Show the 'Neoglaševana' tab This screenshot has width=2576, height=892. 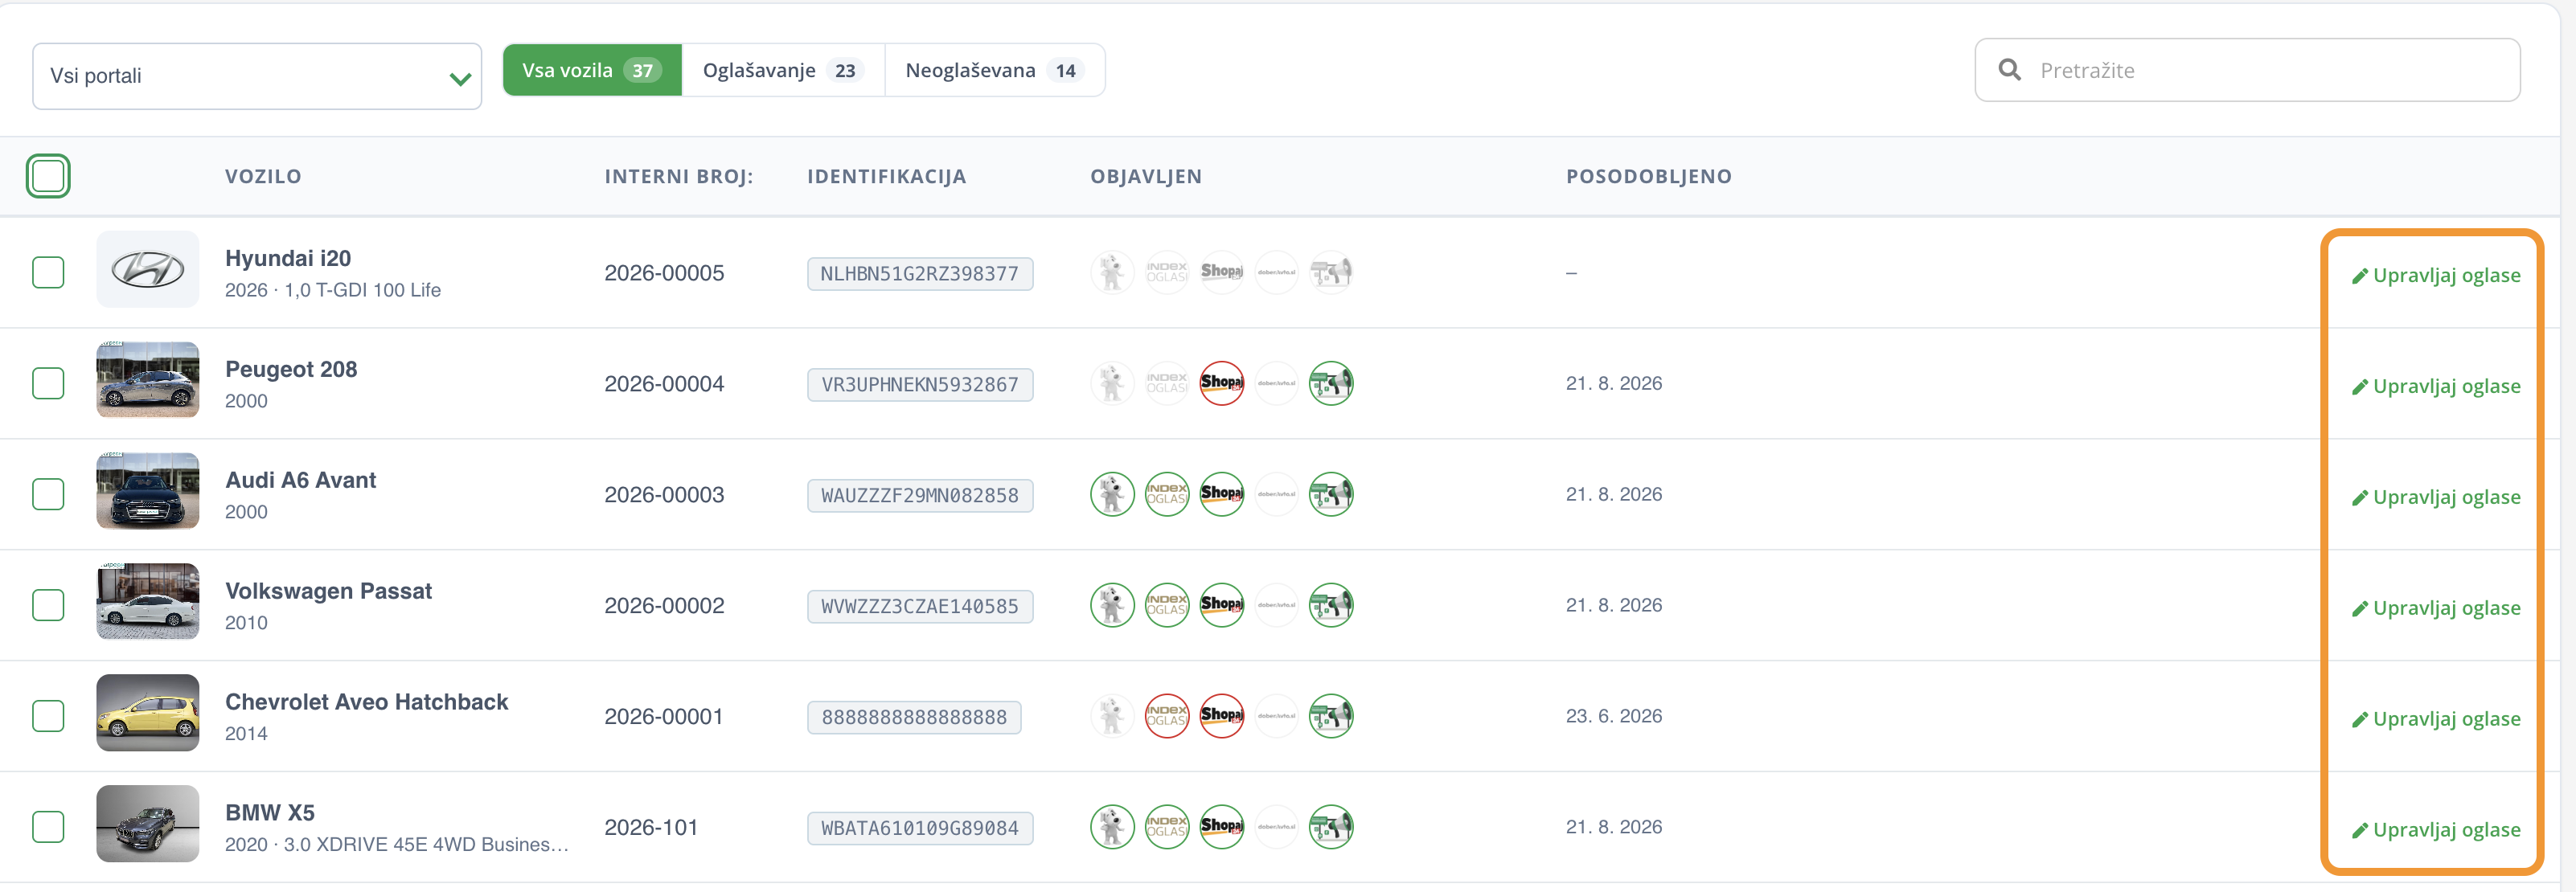[995, 70]
